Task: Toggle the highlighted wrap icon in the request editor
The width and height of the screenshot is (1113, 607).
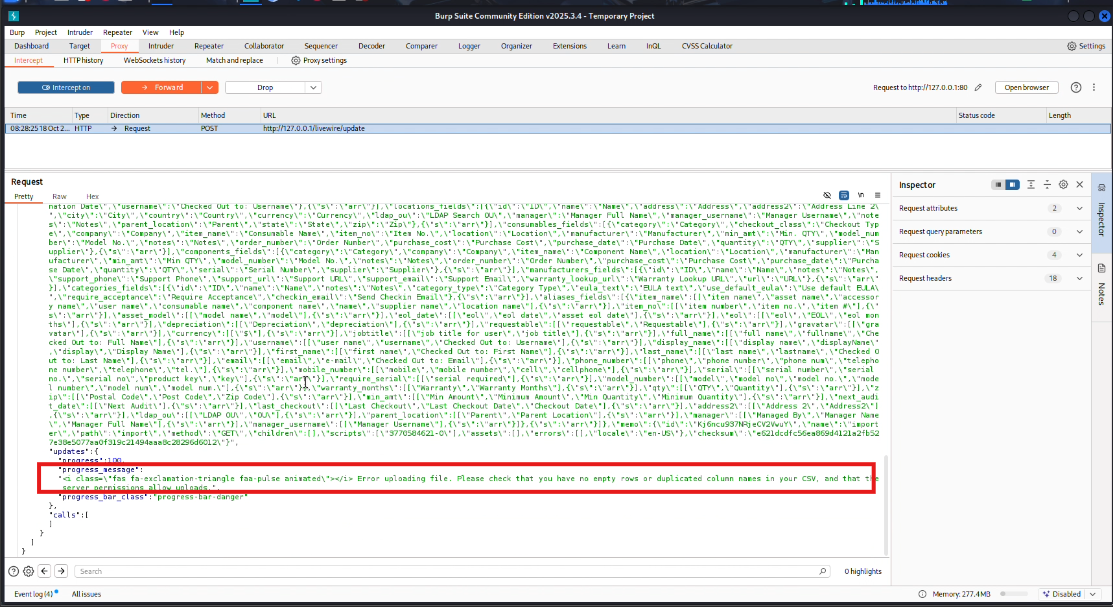Action: (844, 195)
